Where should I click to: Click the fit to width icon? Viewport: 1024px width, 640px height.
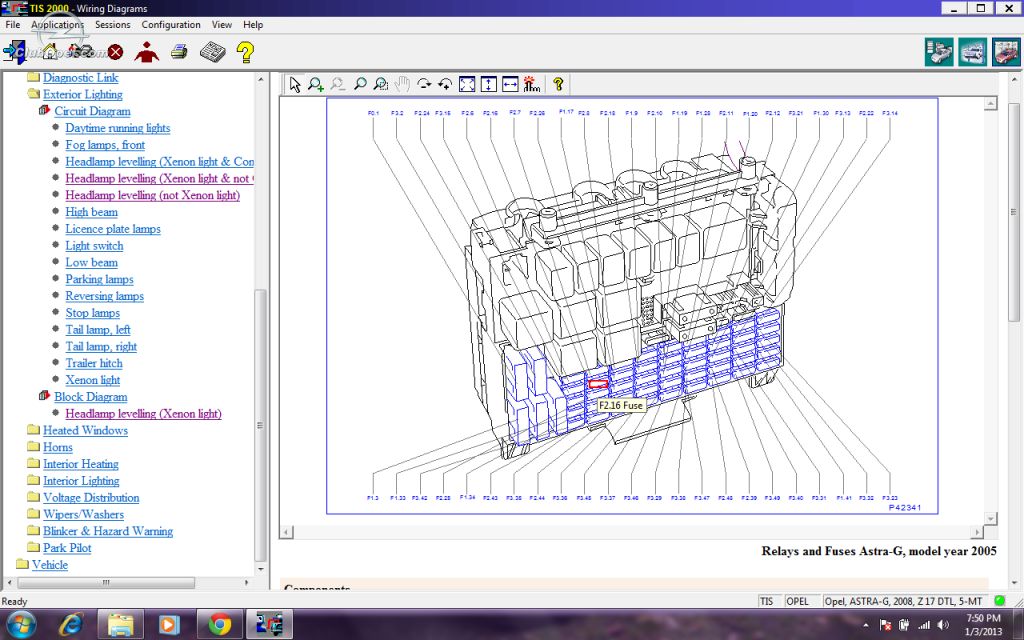tap(510, 84)
